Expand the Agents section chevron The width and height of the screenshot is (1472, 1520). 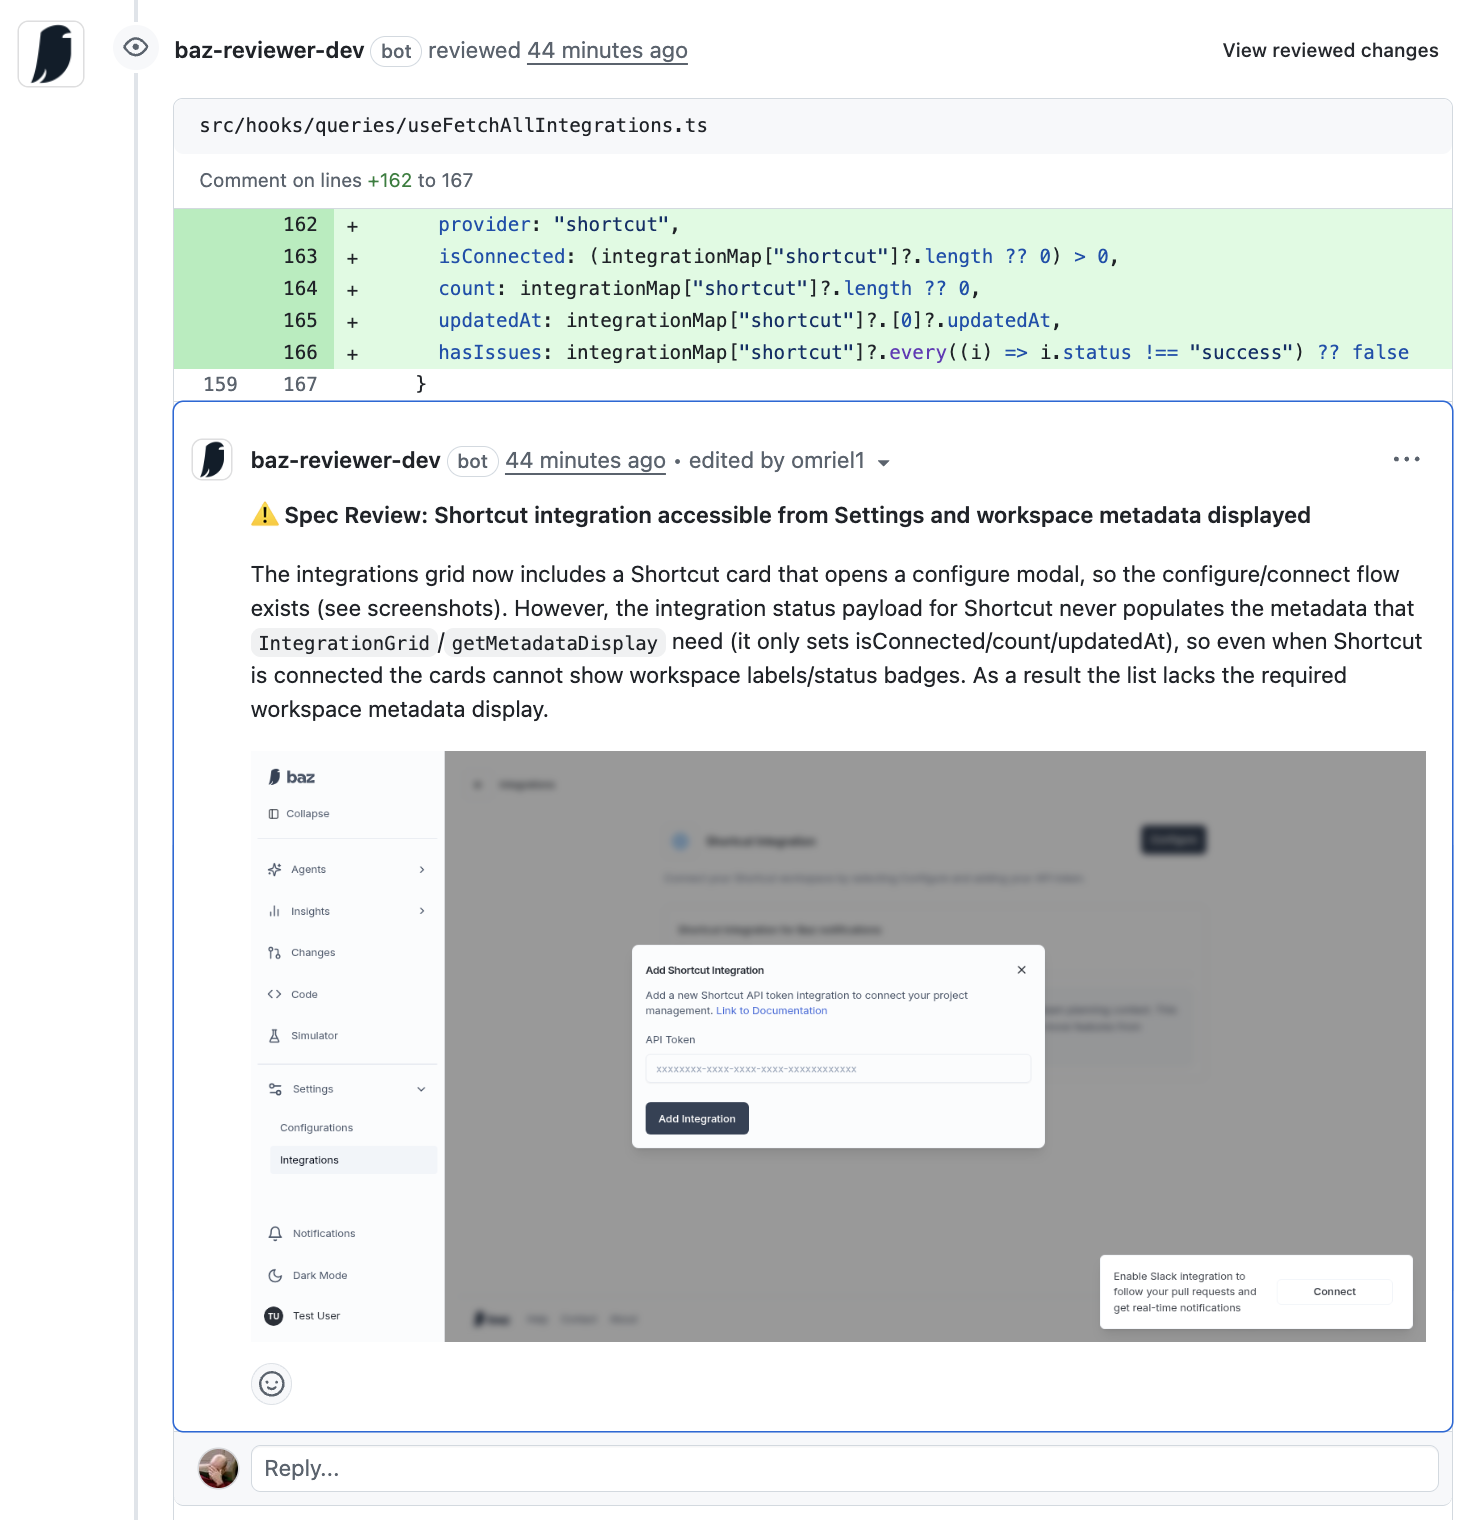pyautogui.click(x=422, y=870)
